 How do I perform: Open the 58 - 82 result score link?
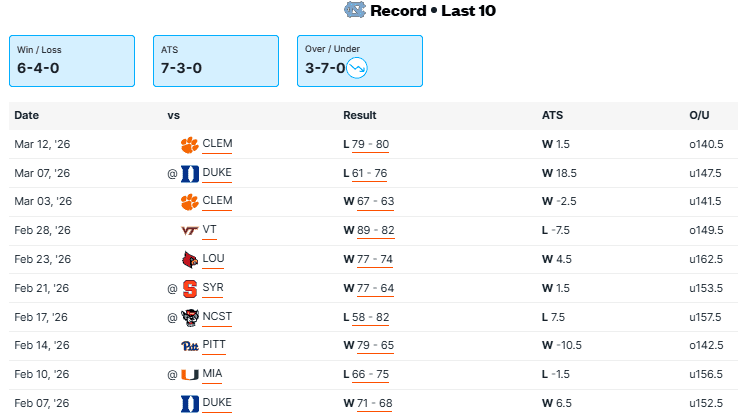(x=370, y=317)
